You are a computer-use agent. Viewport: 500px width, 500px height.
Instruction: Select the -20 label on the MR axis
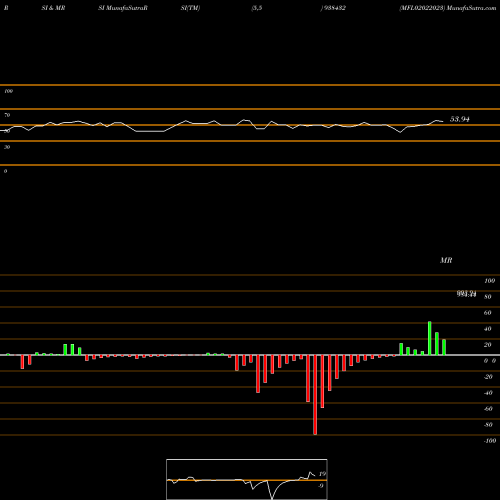[x=488, y=377]
